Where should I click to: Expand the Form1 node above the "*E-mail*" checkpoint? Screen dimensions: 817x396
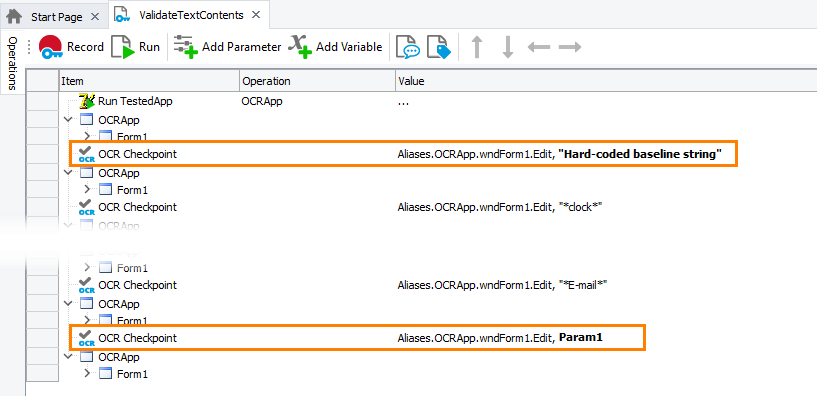coord(88,268)
